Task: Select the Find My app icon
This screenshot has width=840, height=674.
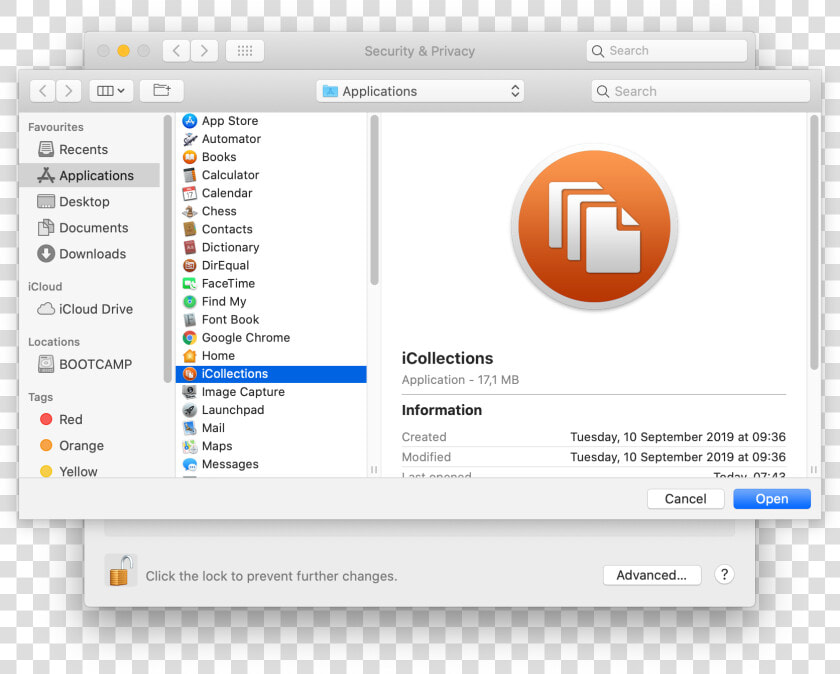Action: (190, 302)
